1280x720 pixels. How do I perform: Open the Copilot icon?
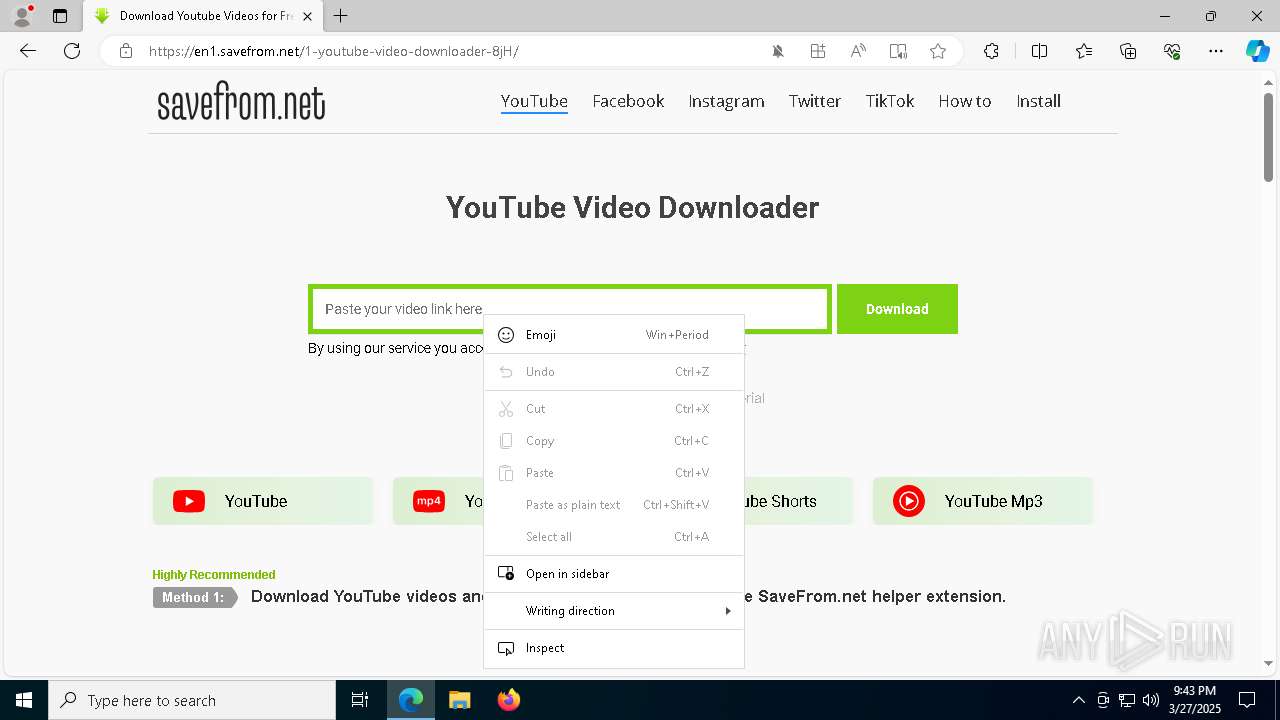[x=1257, y=51]
